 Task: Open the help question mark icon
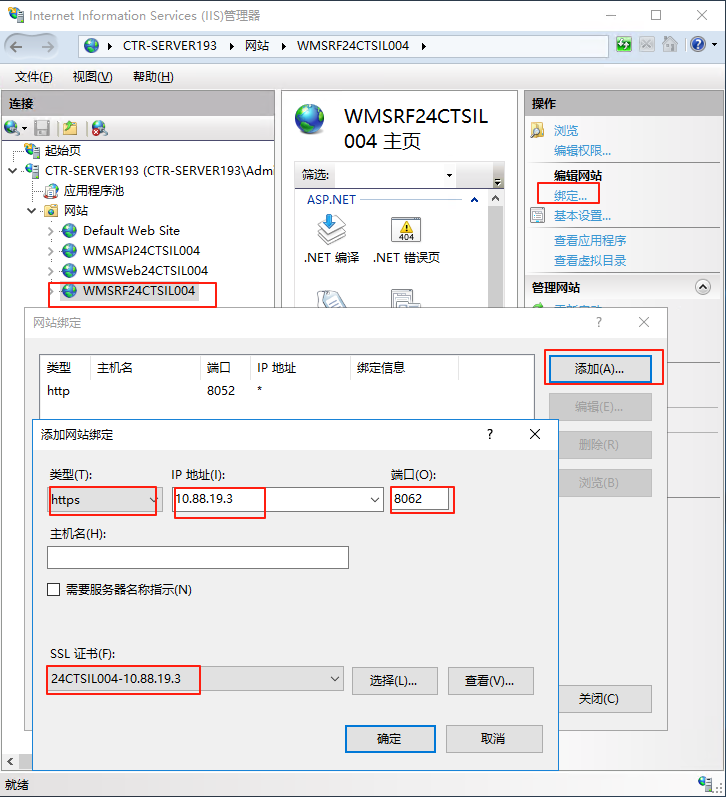(x=696, y=45)
